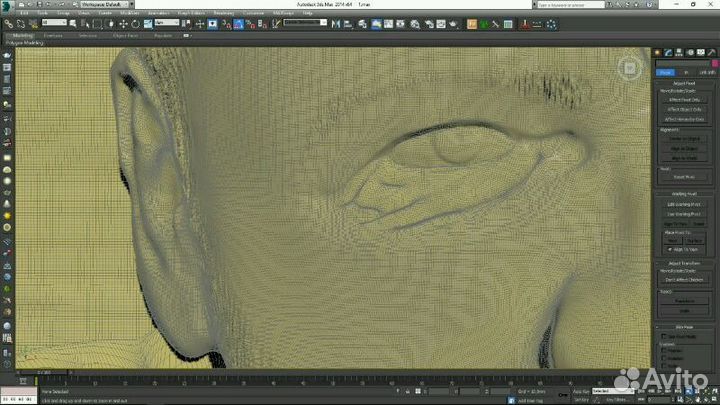
Task: Open the Schematic View
Action: (400, 24)
